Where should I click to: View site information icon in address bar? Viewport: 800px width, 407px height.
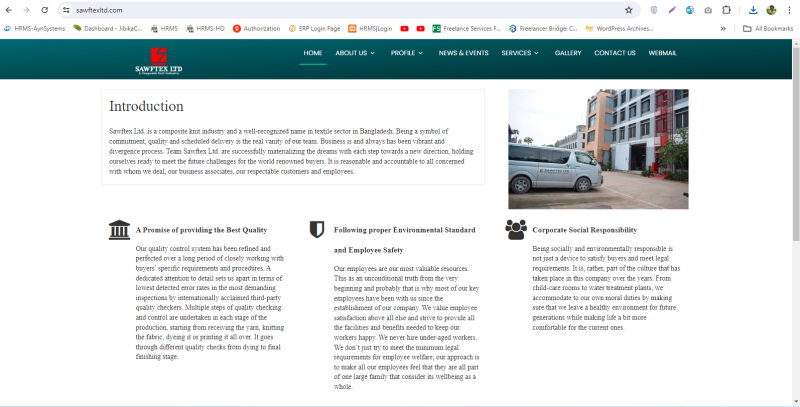click(66, 10)
